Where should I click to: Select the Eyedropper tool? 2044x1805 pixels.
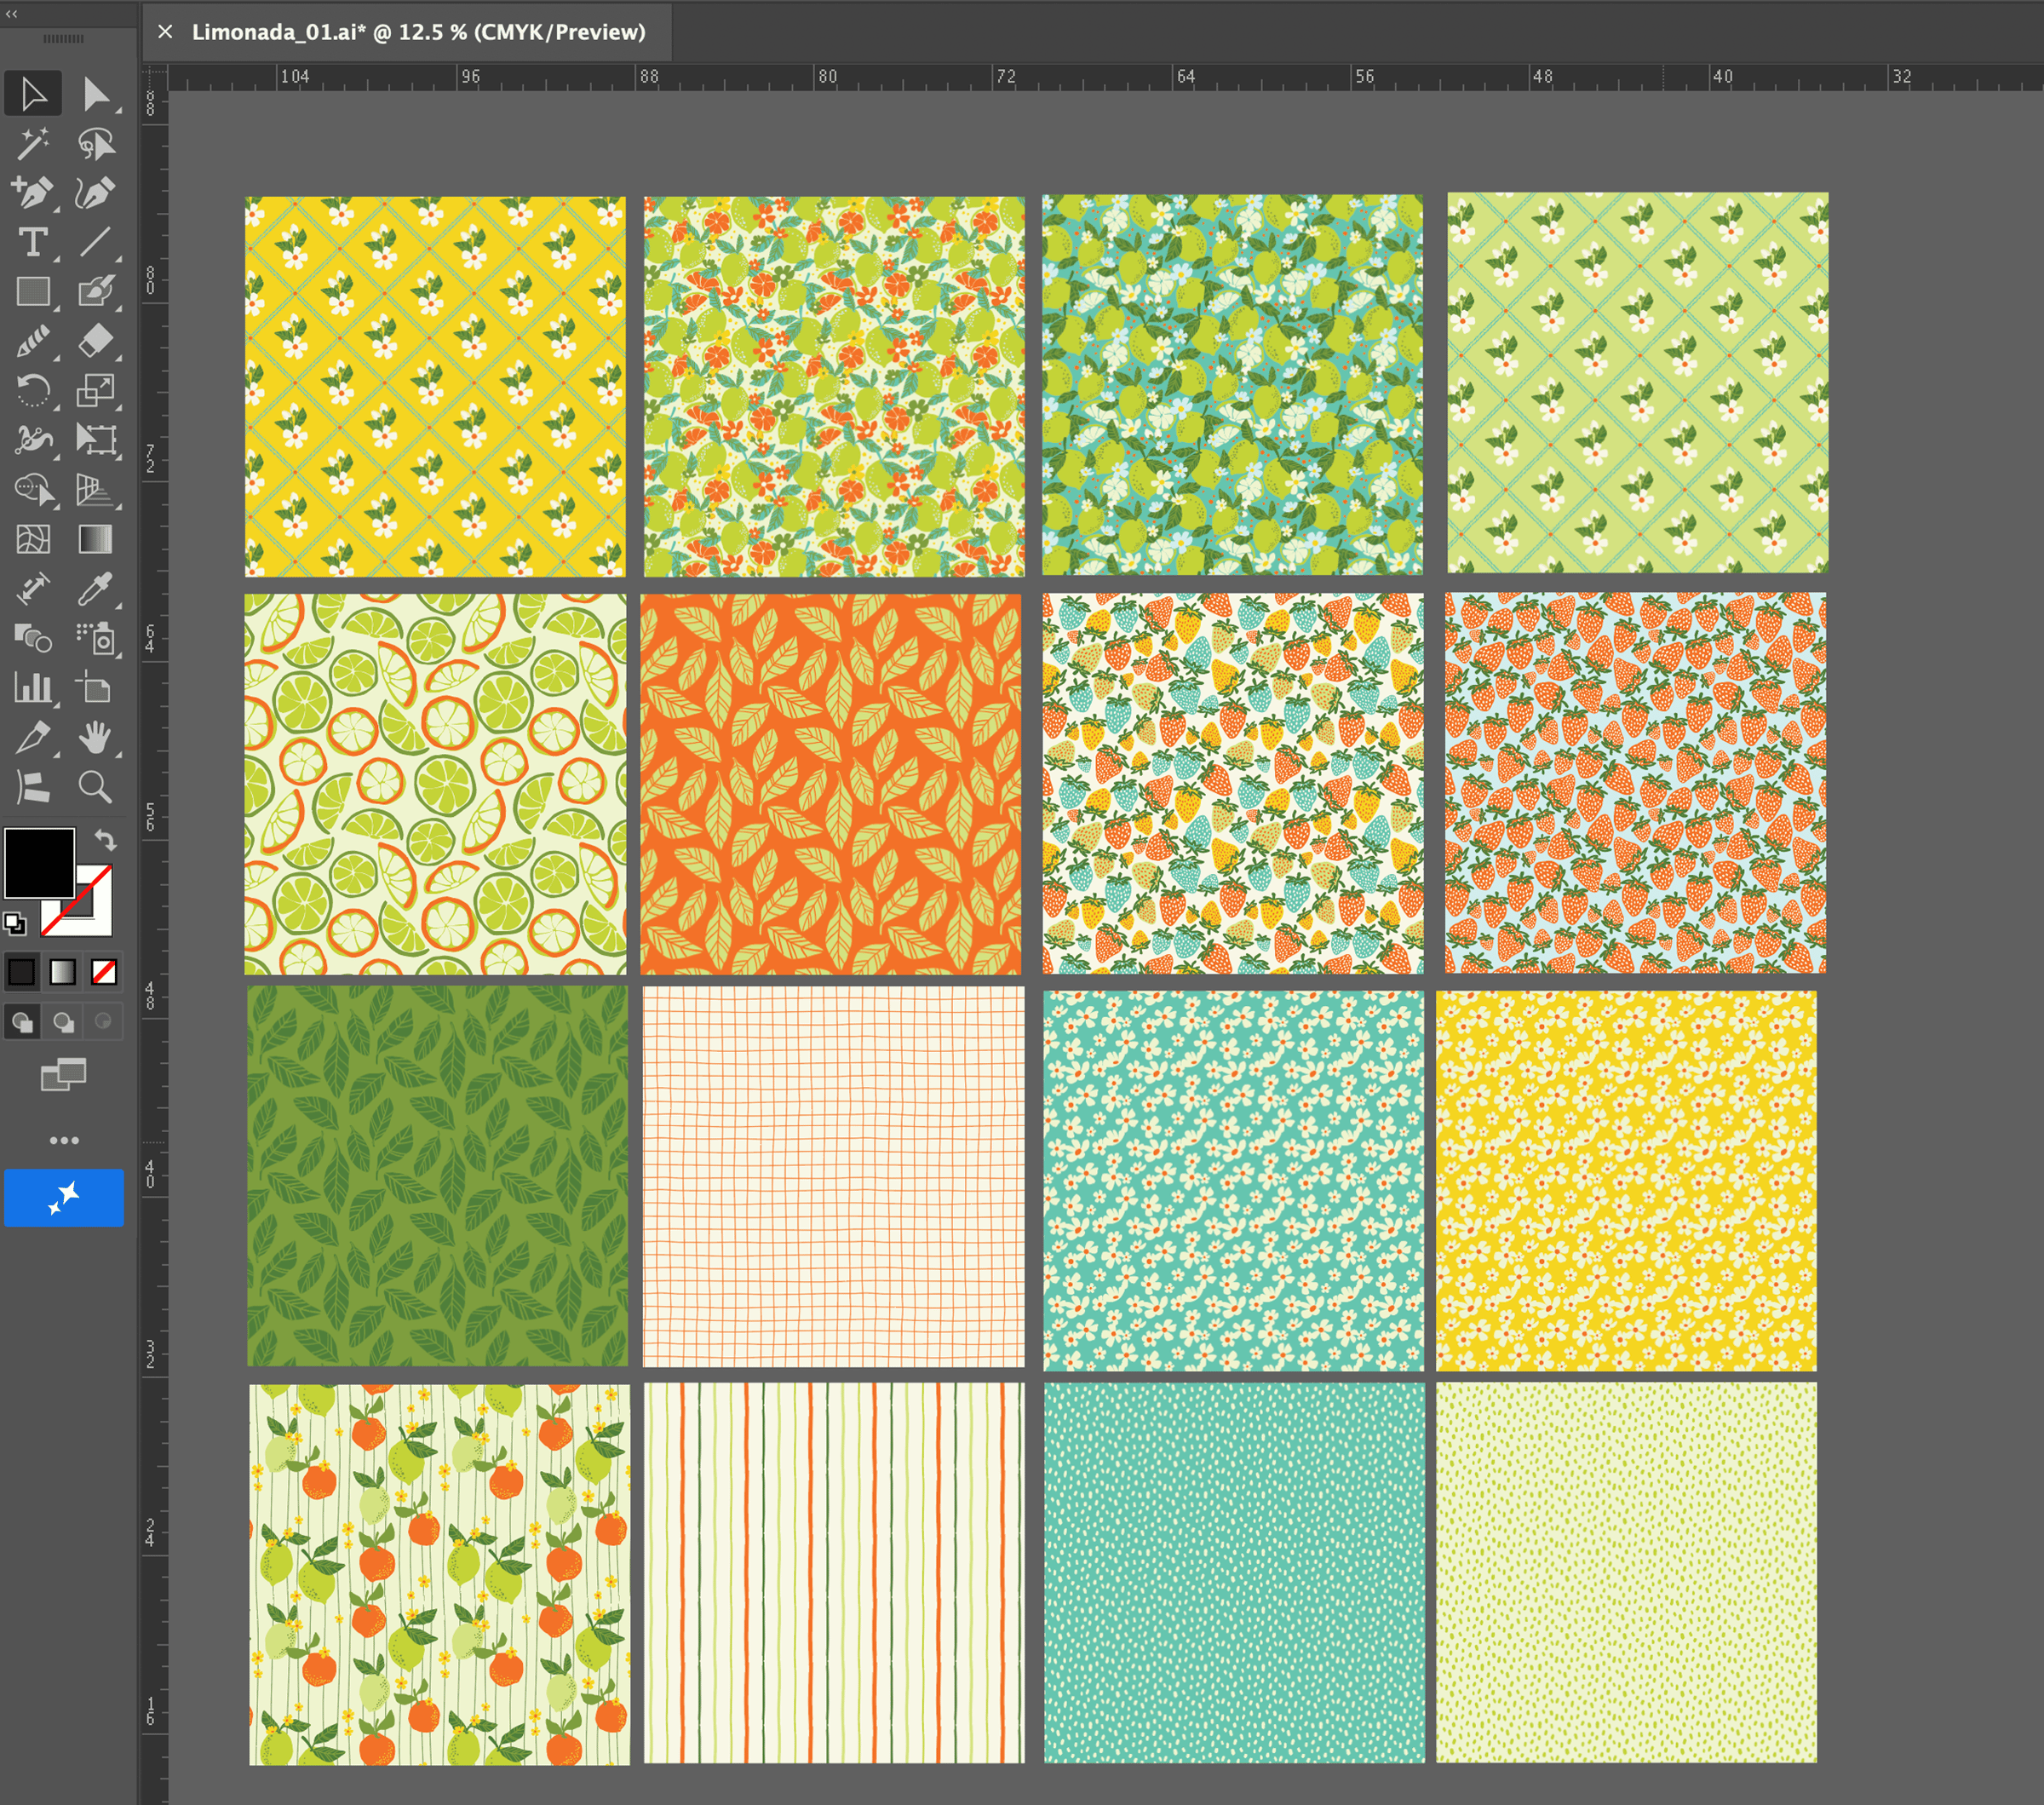click(x=95, y=589)
